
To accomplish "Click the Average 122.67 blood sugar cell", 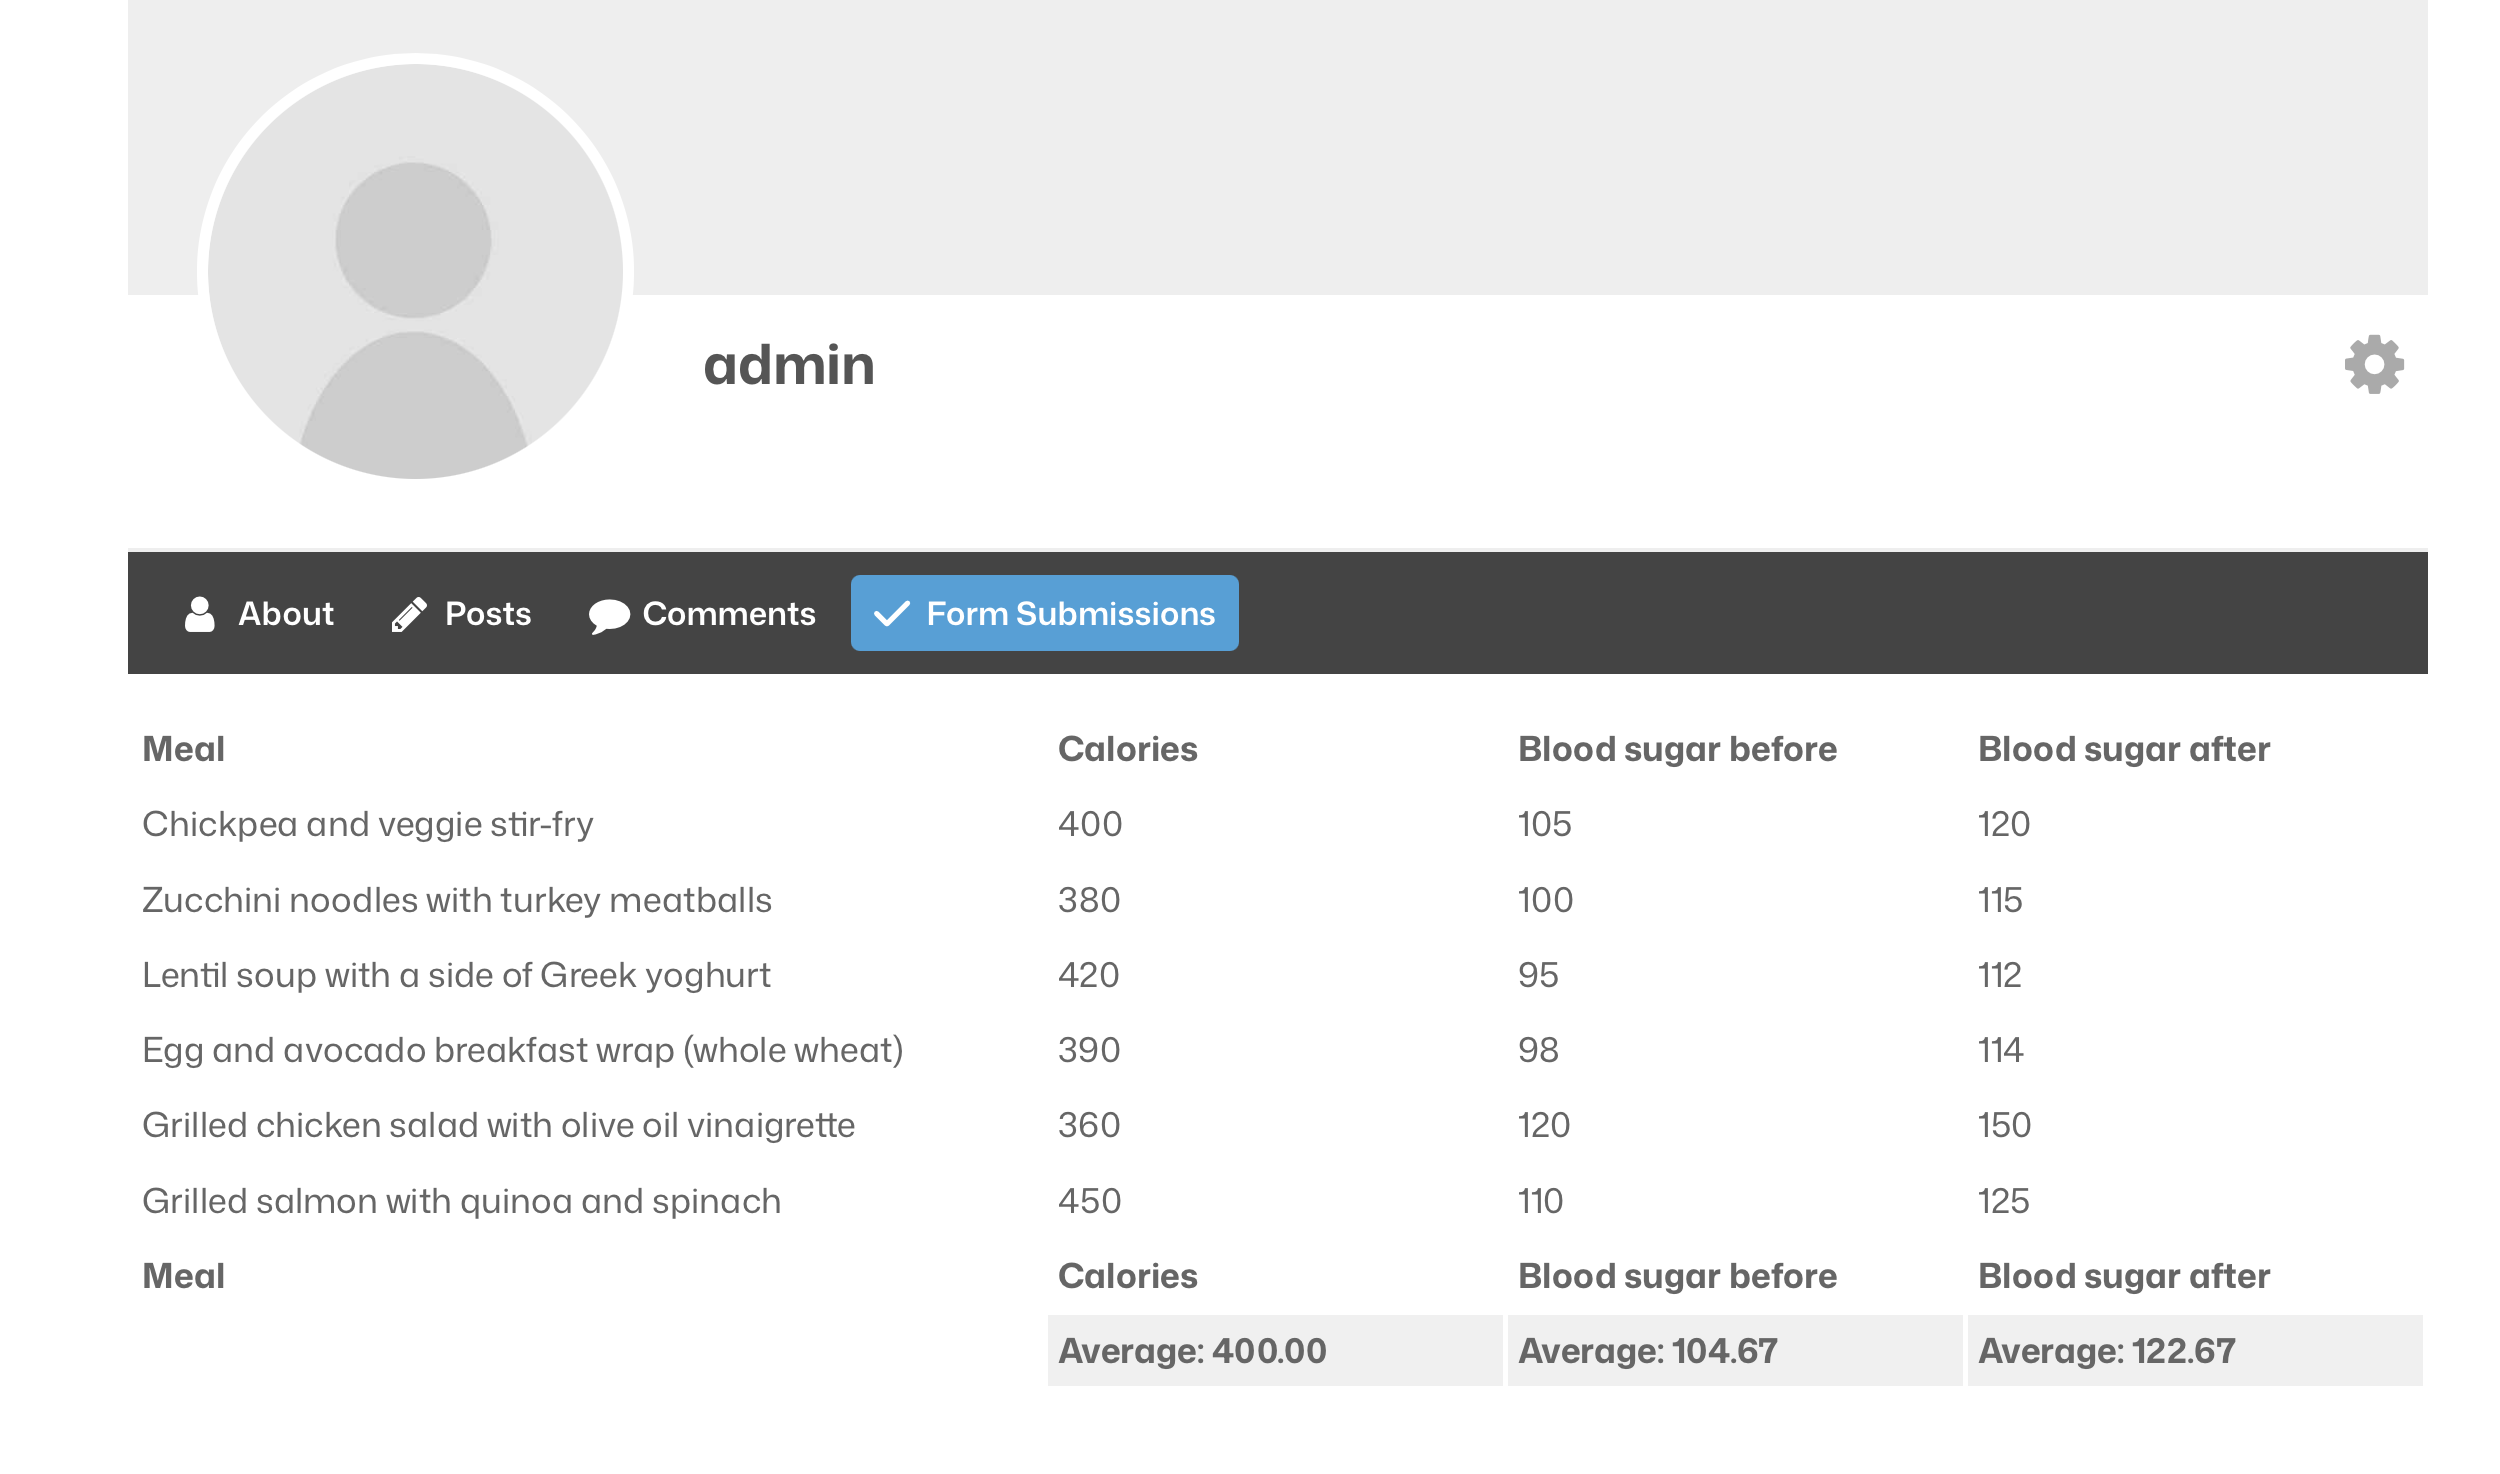I will pyautogui.click(x=2105, y=1350).
